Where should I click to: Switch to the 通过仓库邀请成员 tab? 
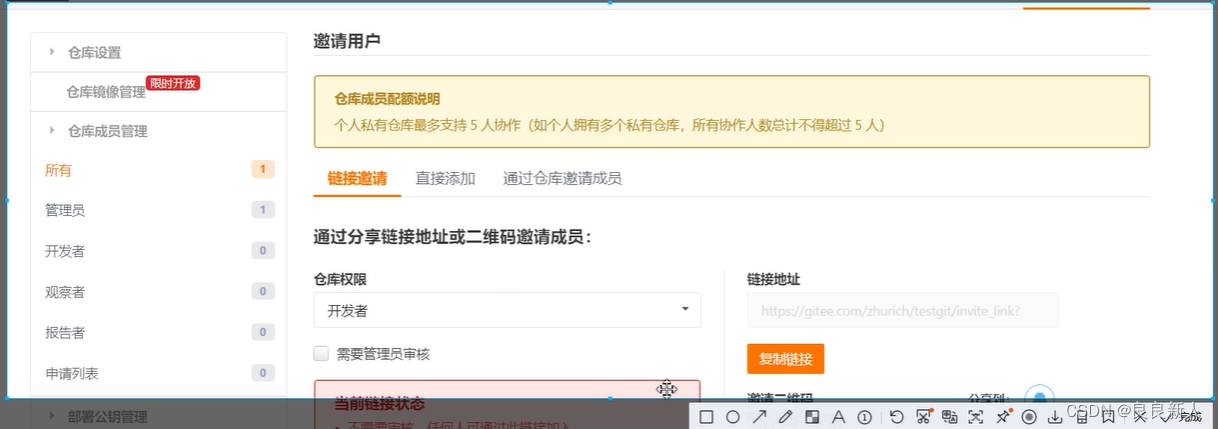coord(562,178)
